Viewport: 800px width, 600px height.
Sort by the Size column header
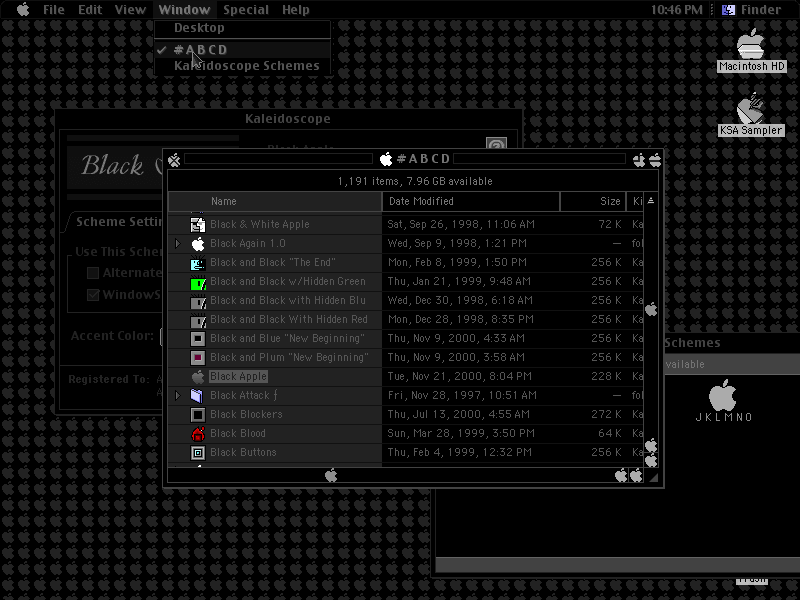(x=593, y=202)
